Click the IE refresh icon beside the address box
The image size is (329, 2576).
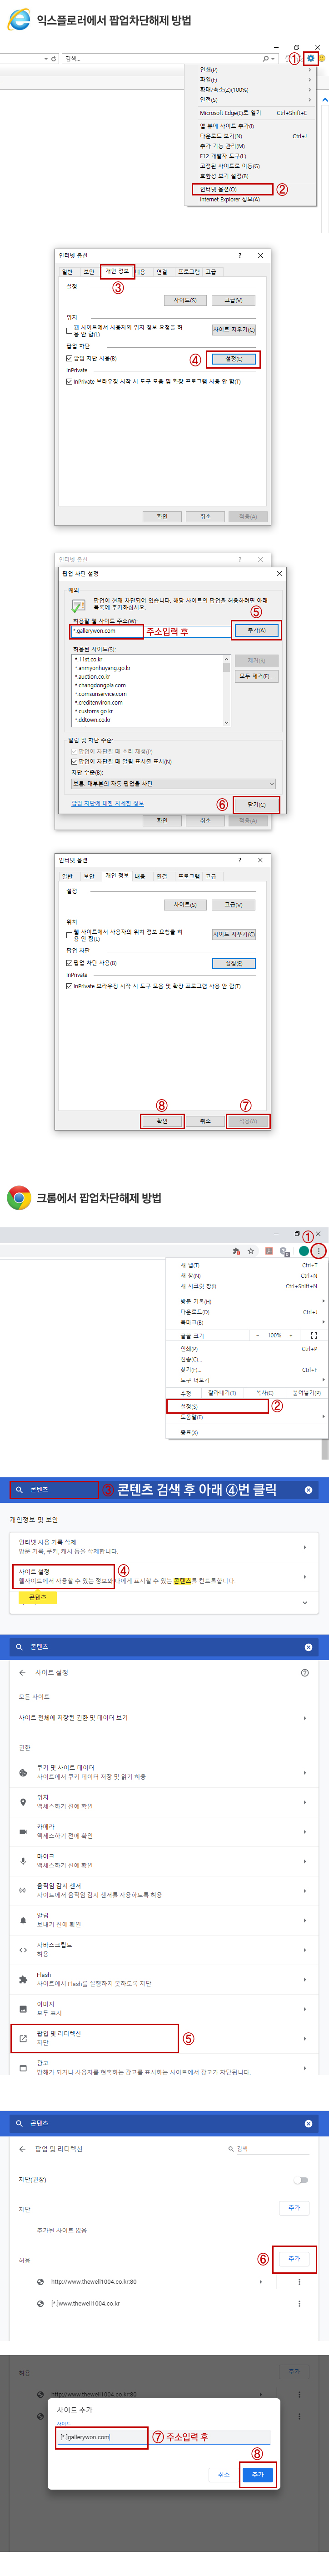point(53,59)
